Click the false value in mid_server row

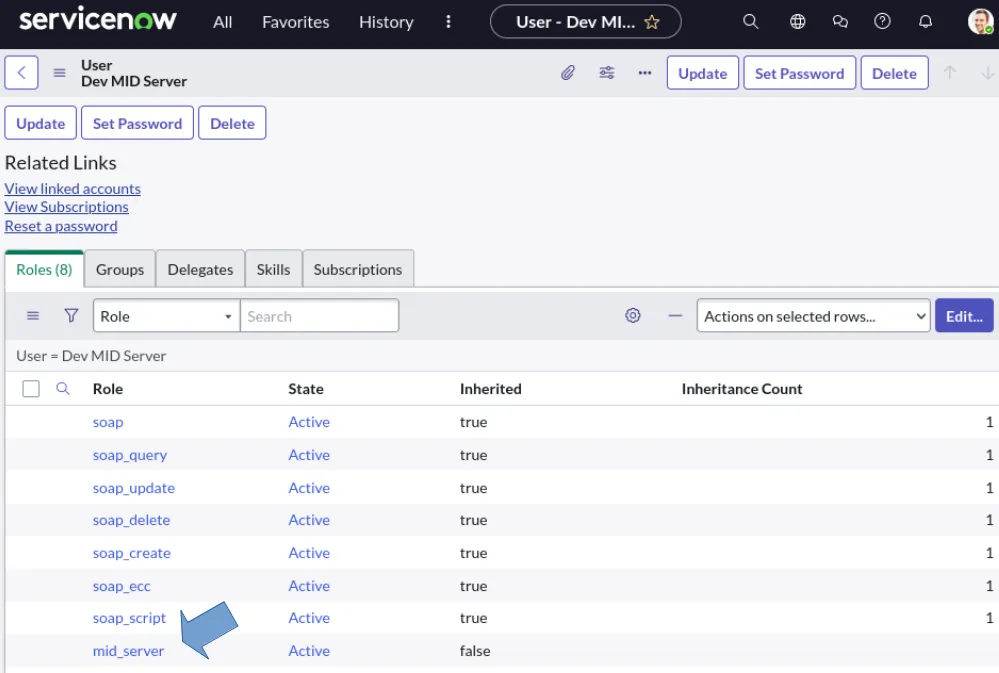pyautogui.click(x=475, y=651)
